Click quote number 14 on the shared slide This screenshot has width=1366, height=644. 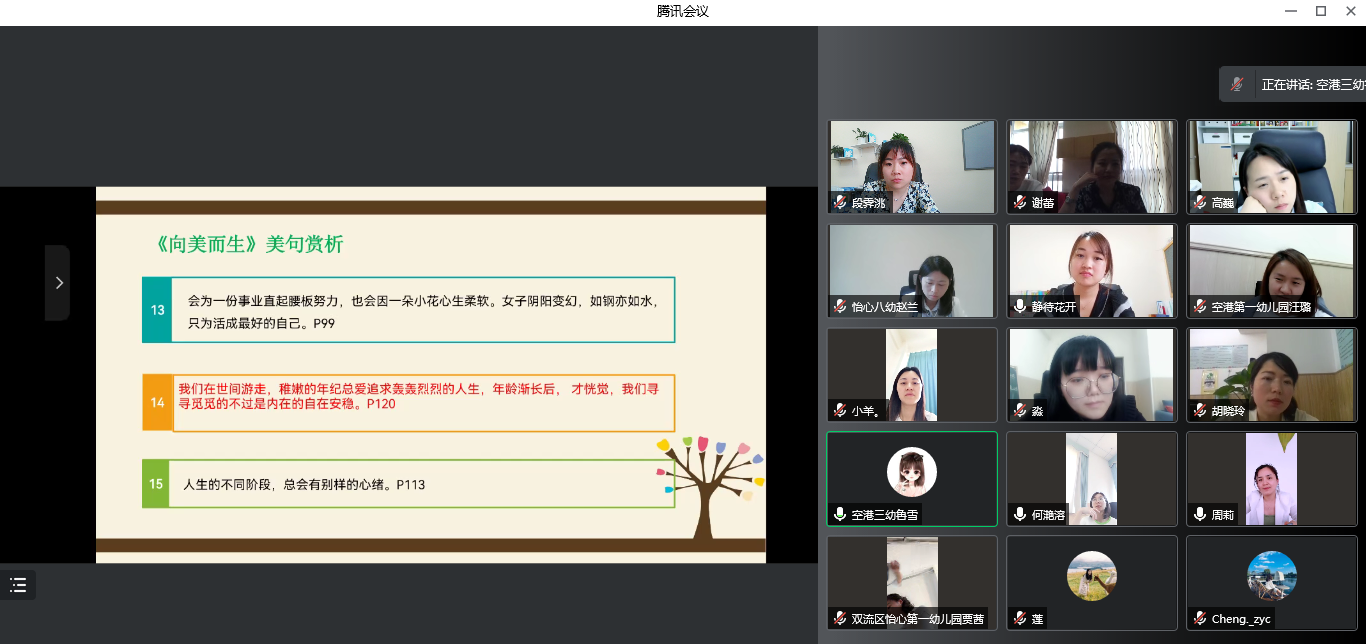[x=157, y=403]
